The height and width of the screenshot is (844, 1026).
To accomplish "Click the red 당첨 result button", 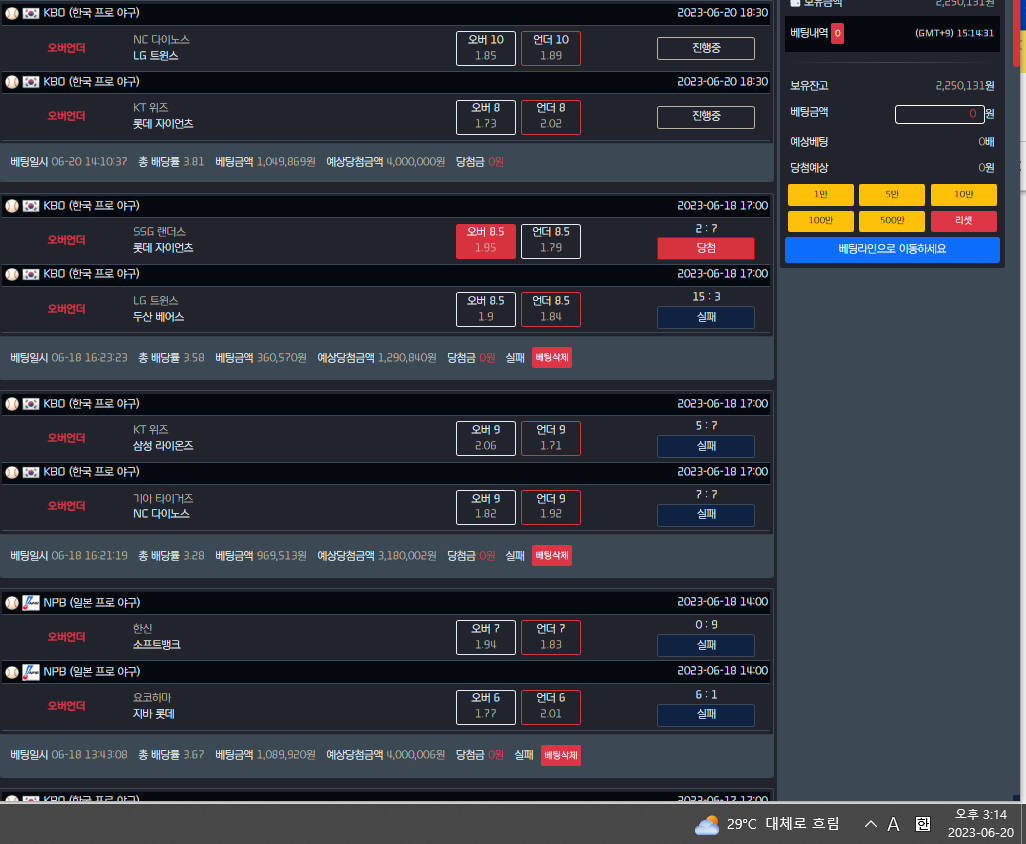I will tap(706, 249).
